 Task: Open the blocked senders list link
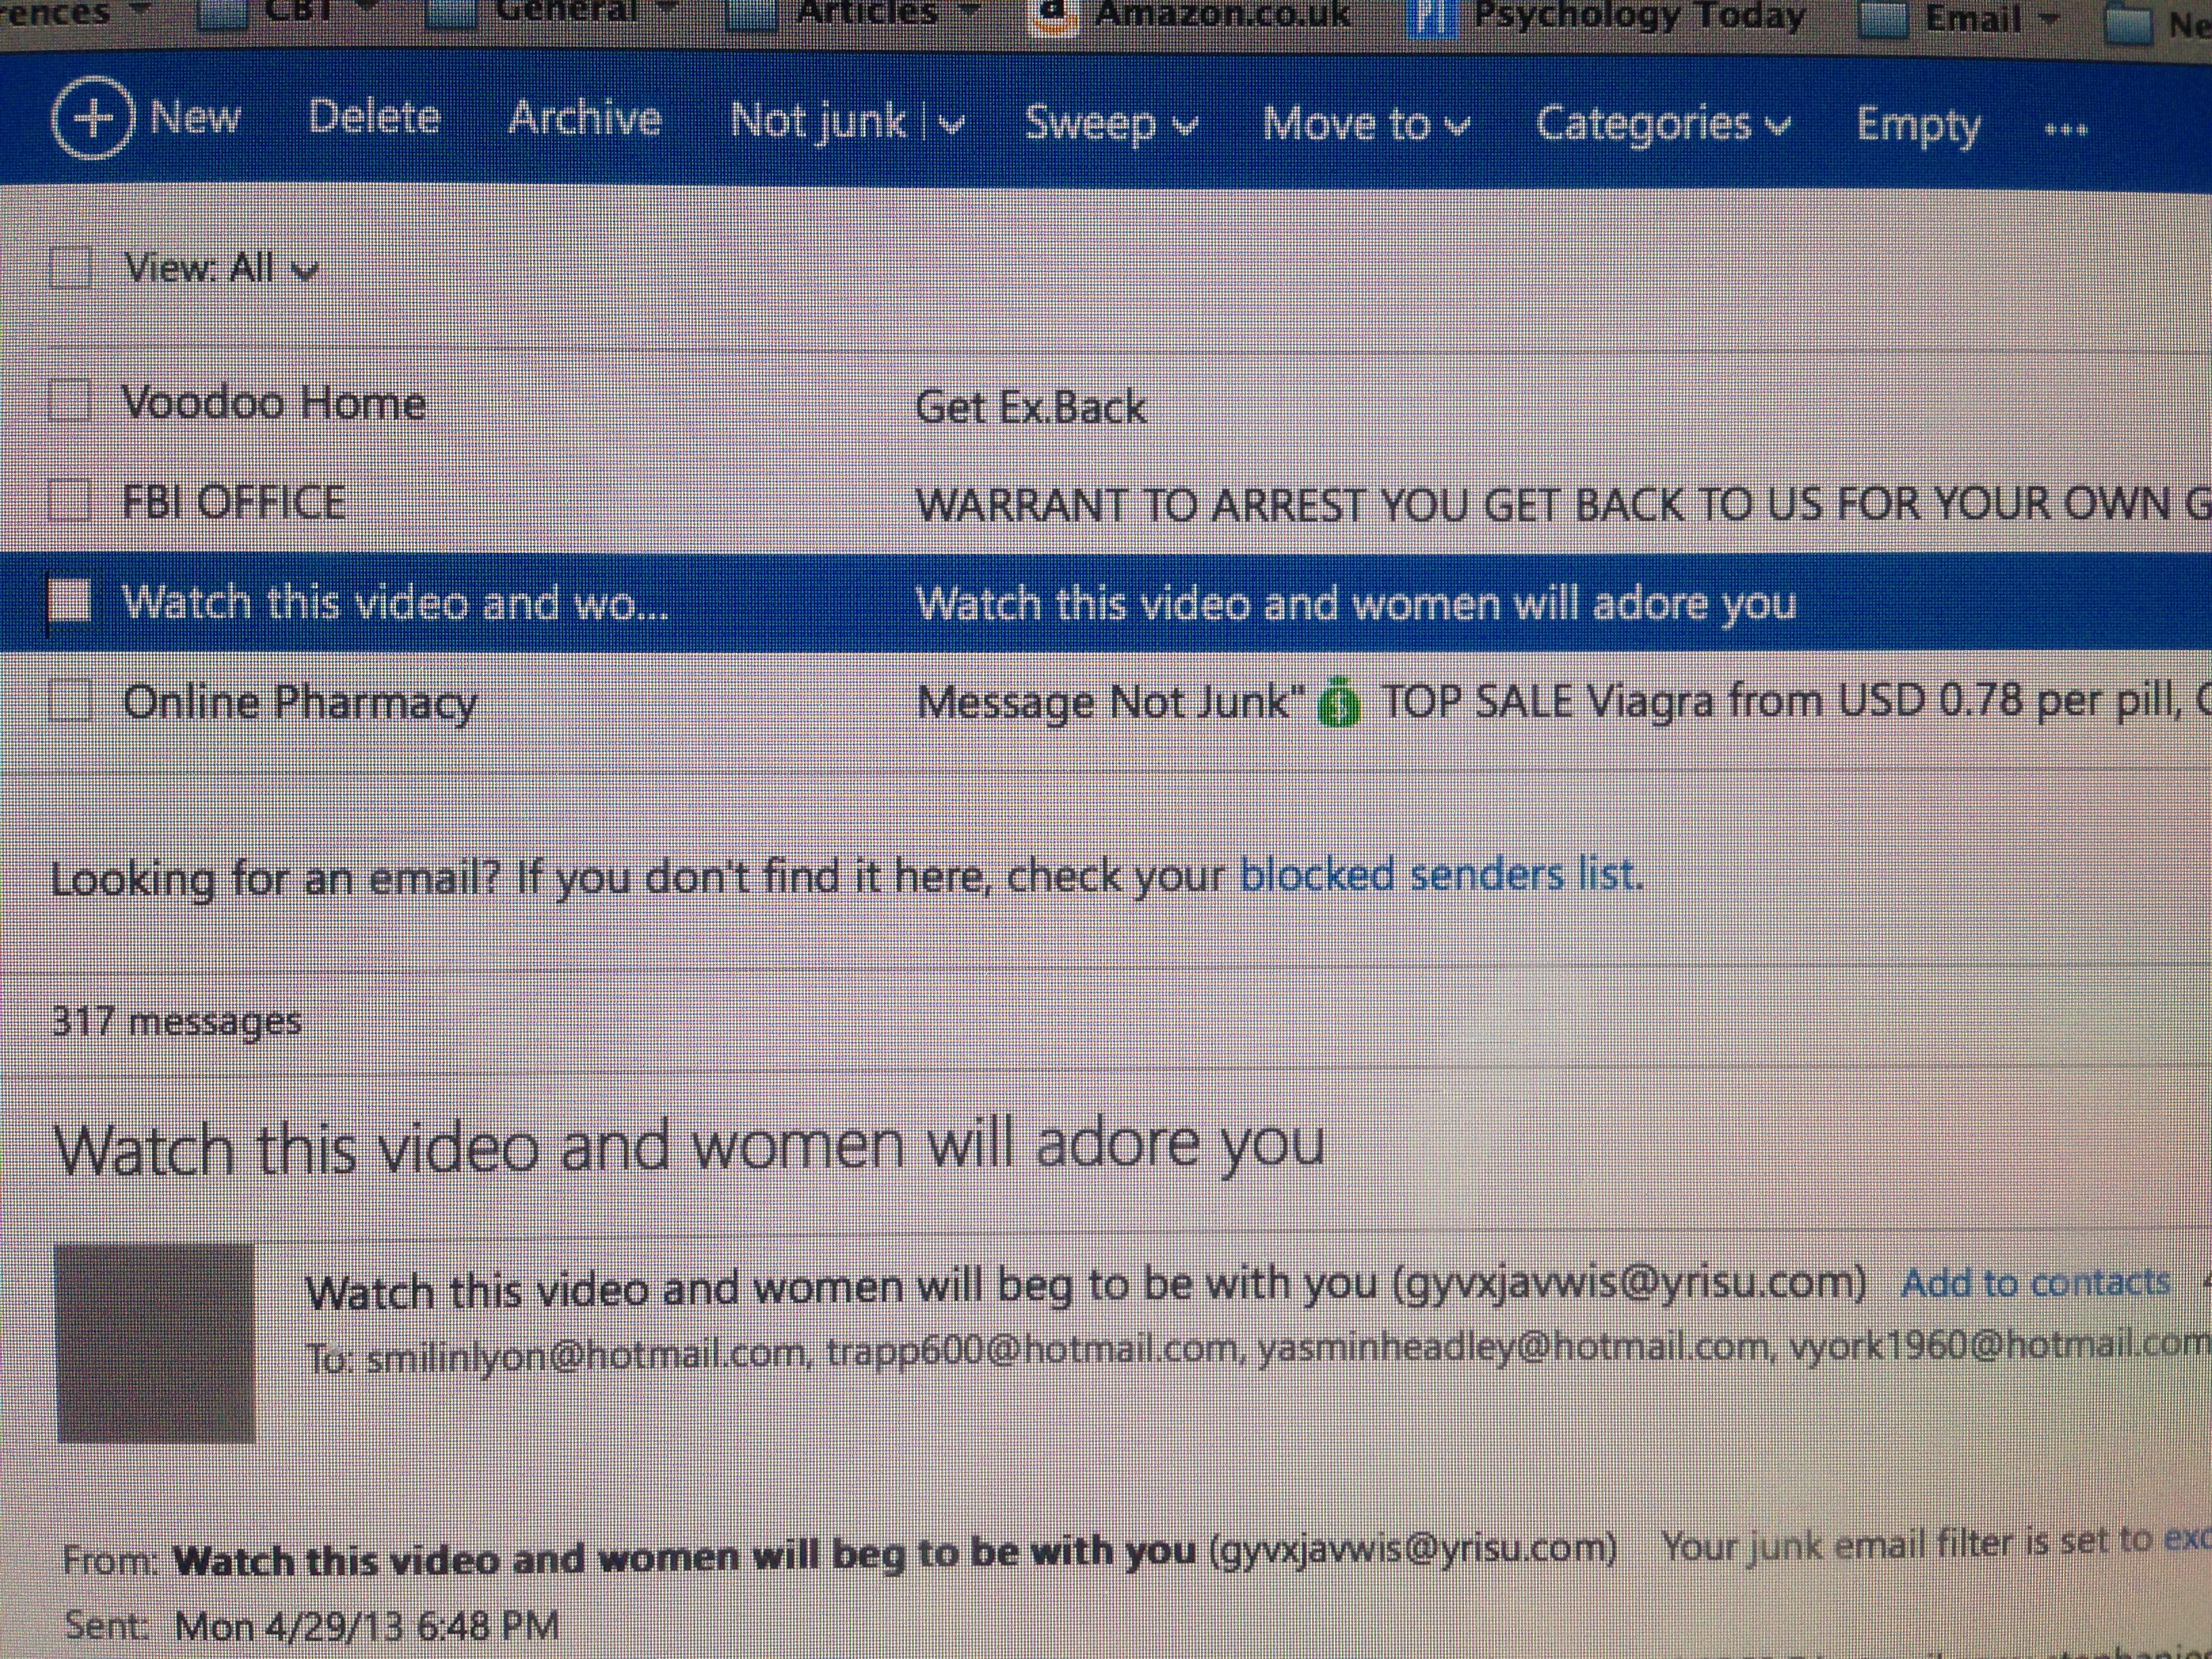[1438, 875]
